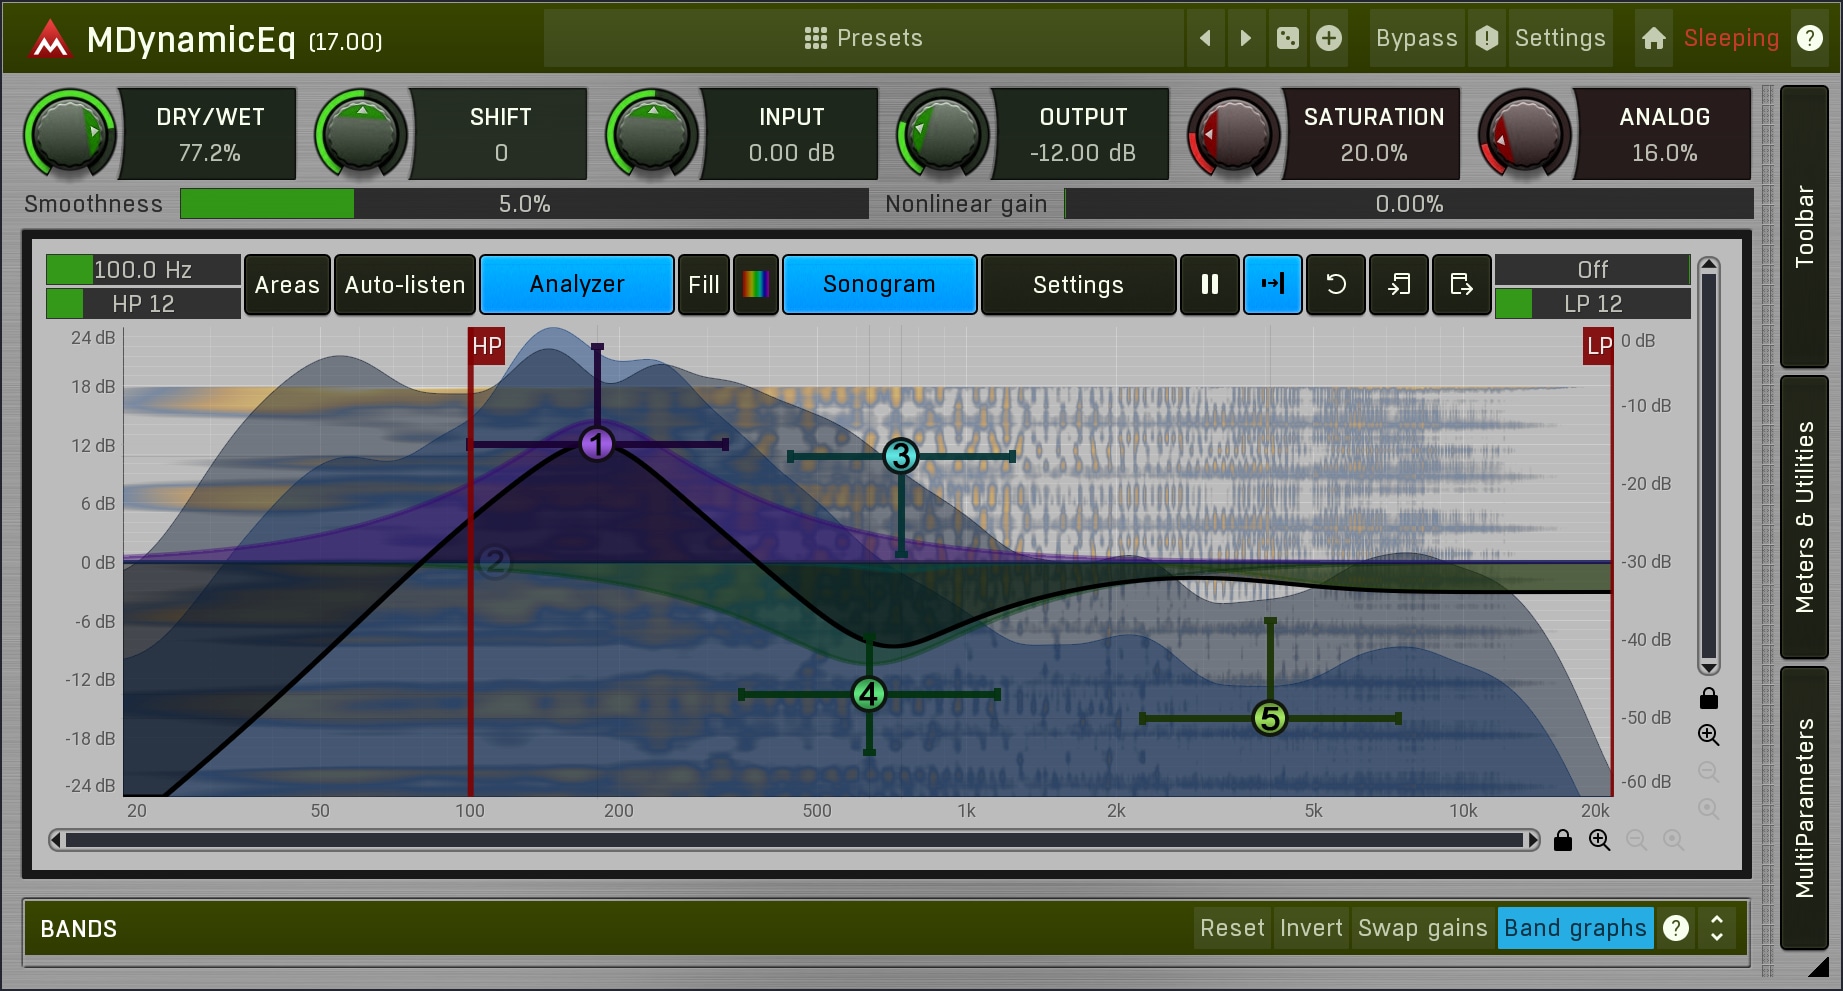
Task: Click the Bypass button
Action: [x=1416, y=38]
